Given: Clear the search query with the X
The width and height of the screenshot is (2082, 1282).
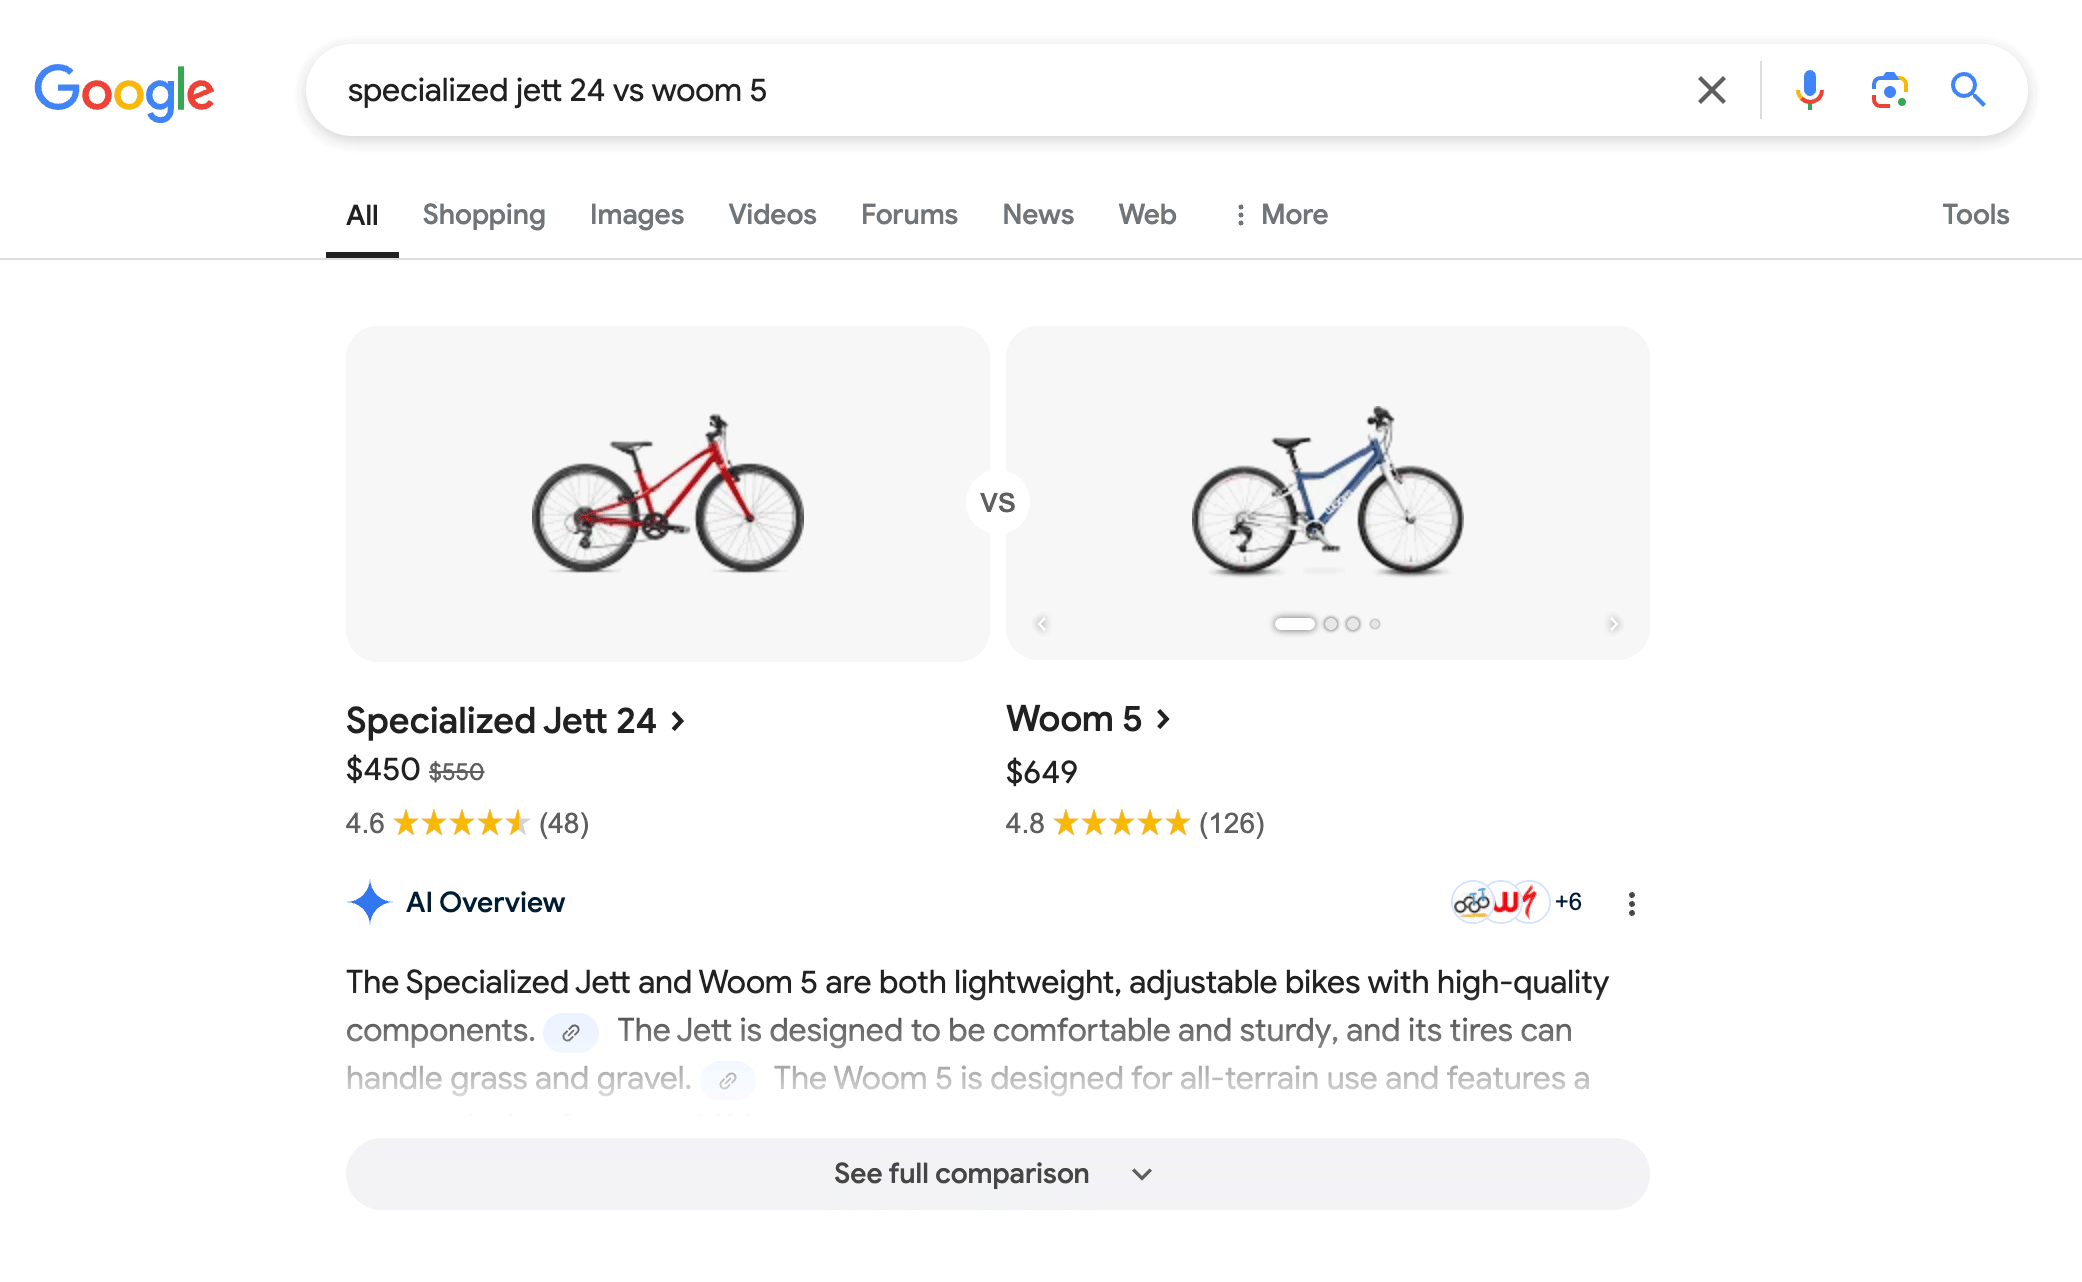Looking at the screenshot, I should (1711, 90).
